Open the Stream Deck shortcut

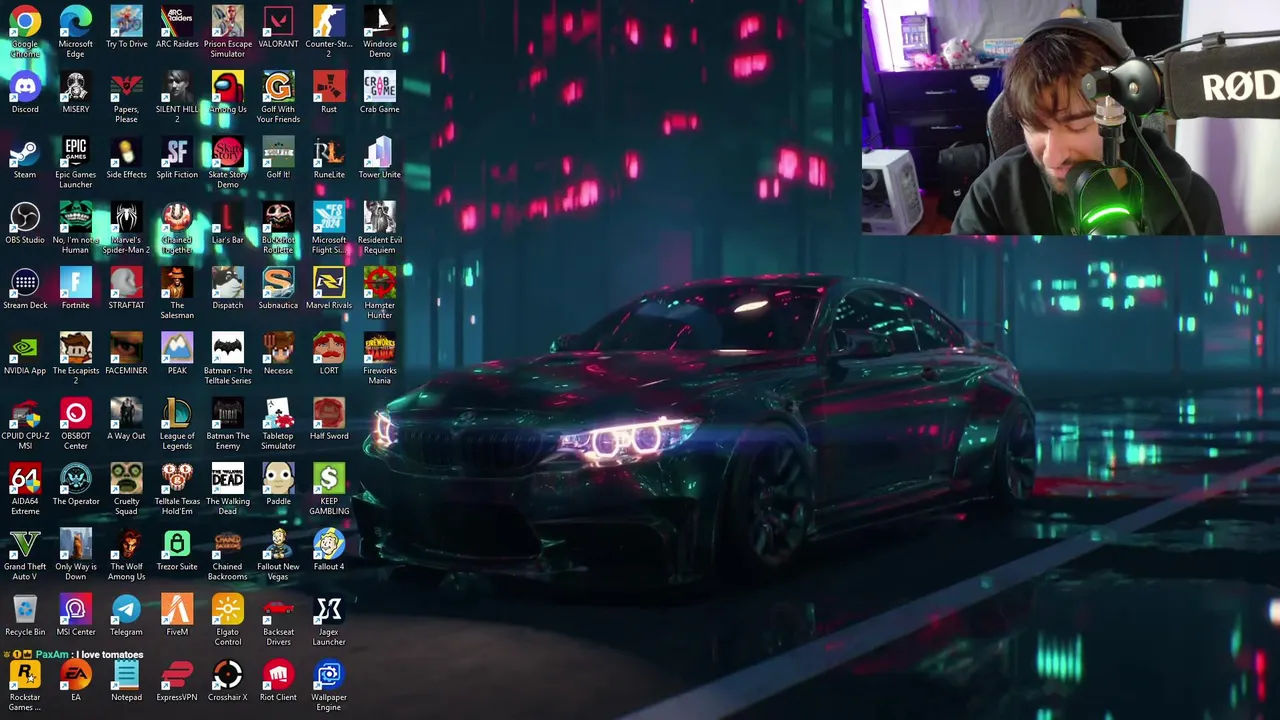25,283
